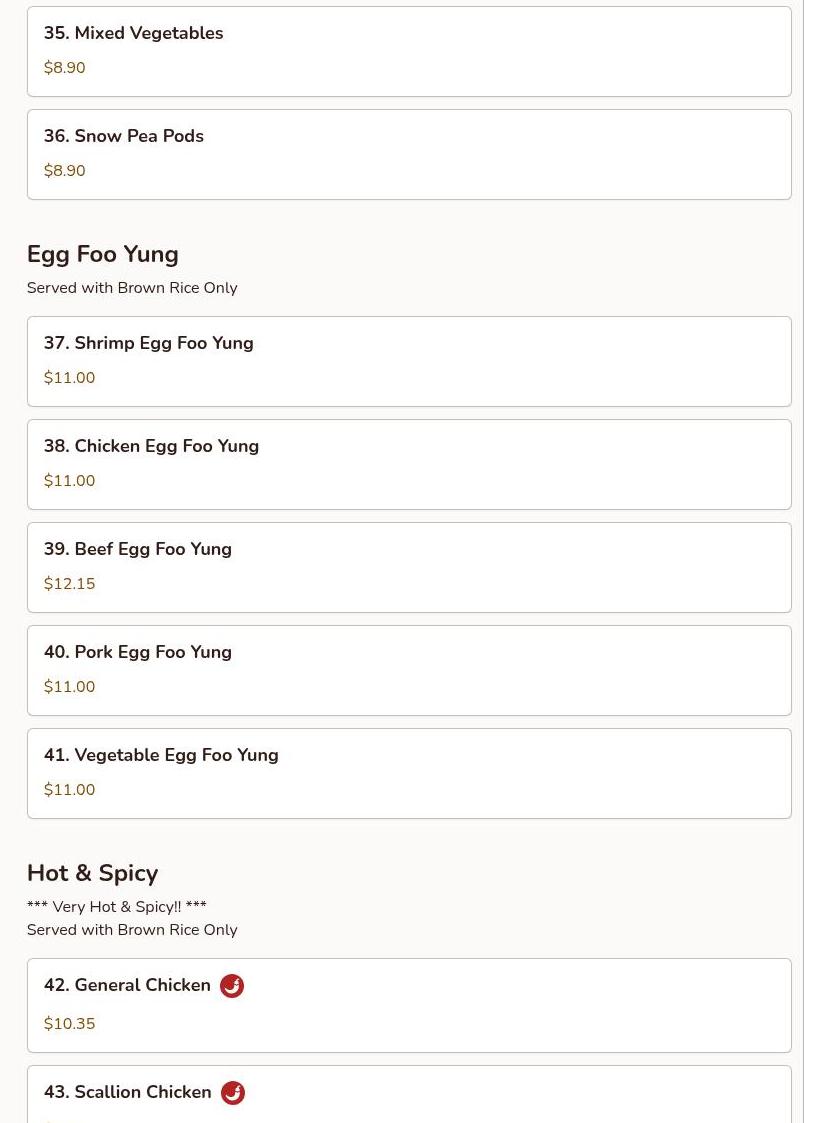Click $8.90 price under Mixed Vegetables
Image resolution: width=824 pixels, height=1123 pixels.
[64, 68]
